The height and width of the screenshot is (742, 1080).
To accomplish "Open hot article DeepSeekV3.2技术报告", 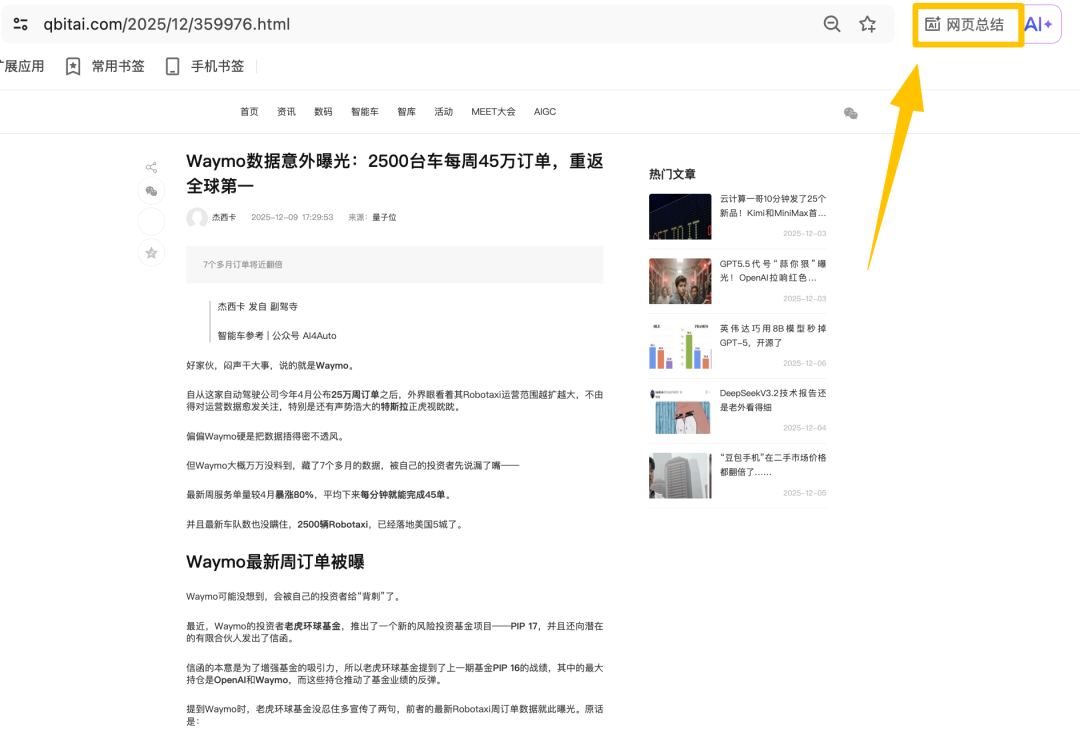I will click(773, 400).
